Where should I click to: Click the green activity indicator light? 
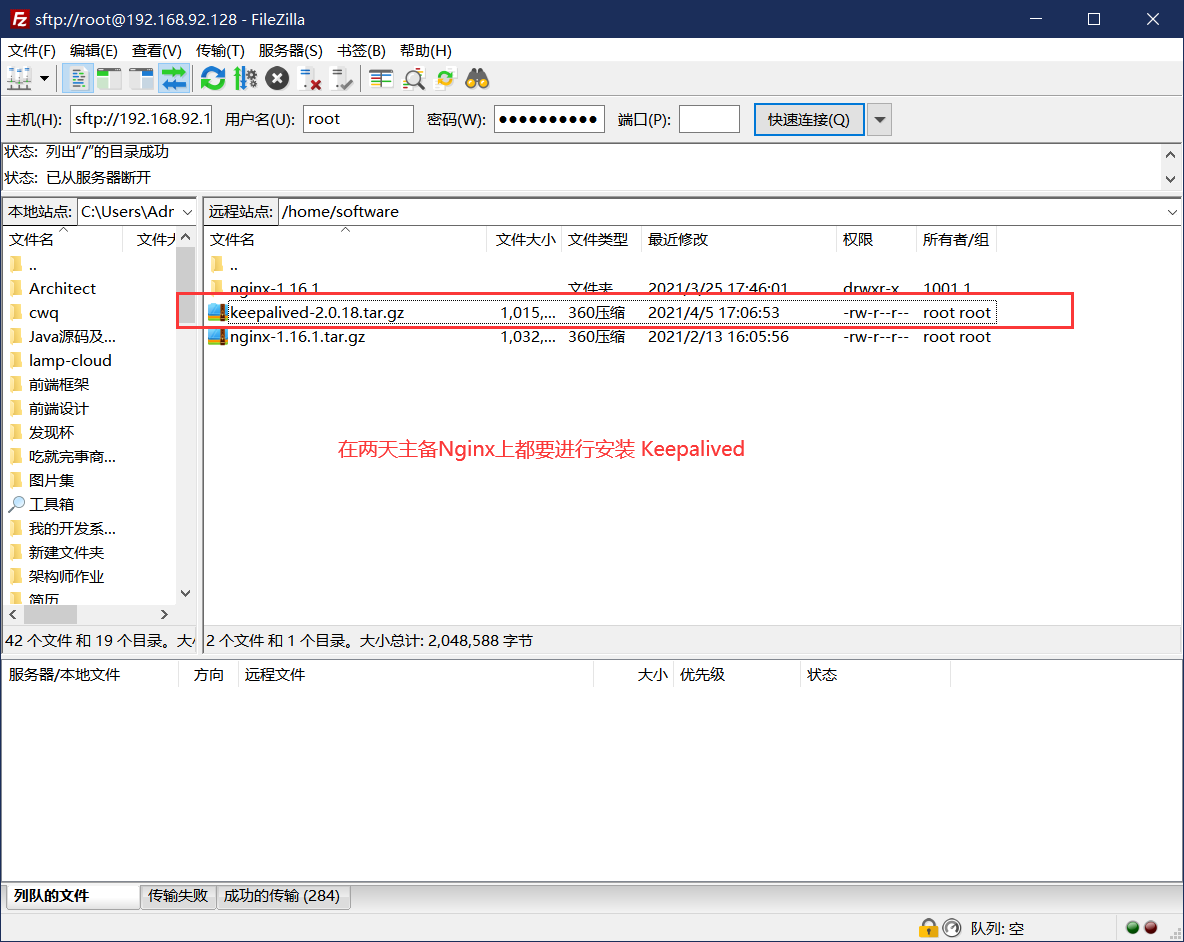point(1133,928)
